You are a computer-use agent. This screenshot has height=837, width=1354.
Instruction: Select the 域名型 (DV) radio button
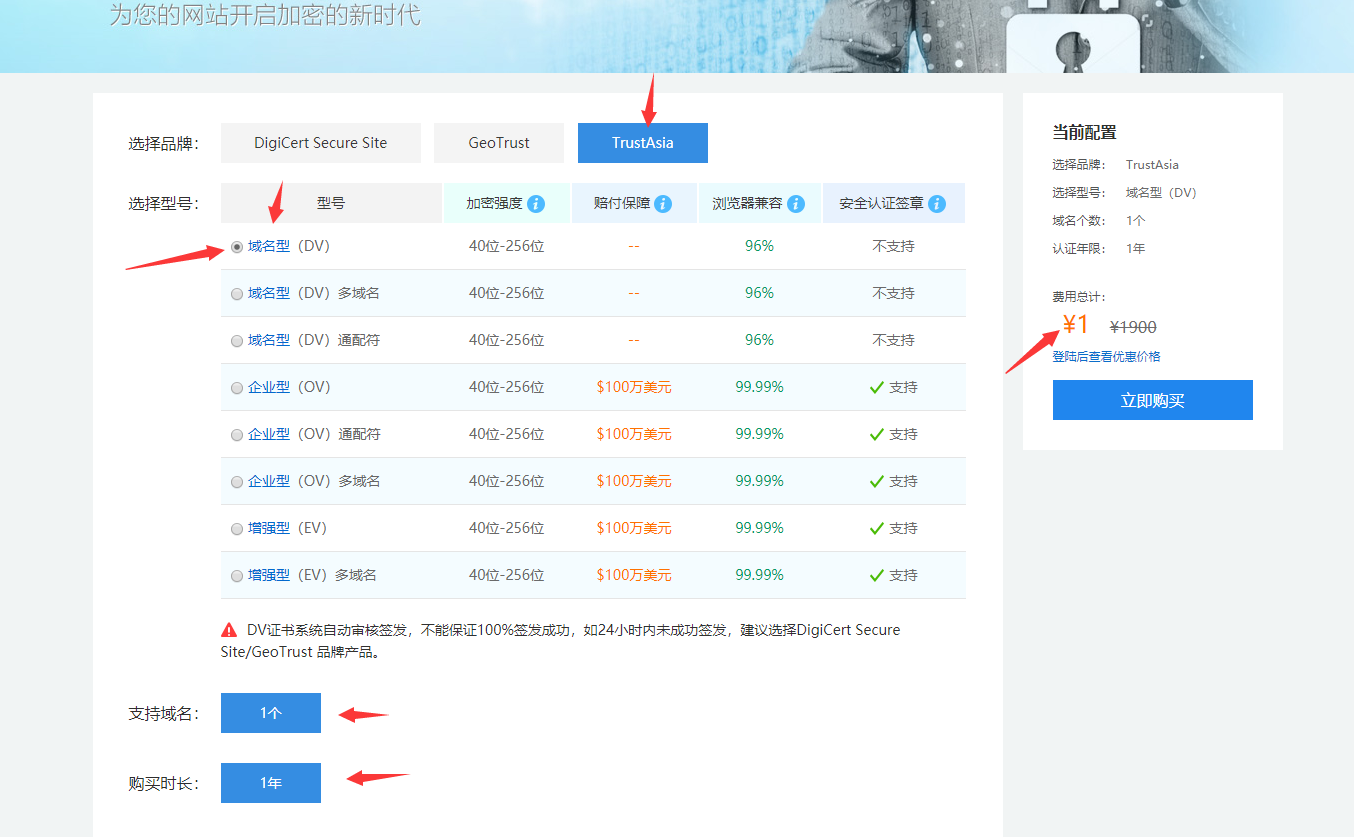click(237, 247)
